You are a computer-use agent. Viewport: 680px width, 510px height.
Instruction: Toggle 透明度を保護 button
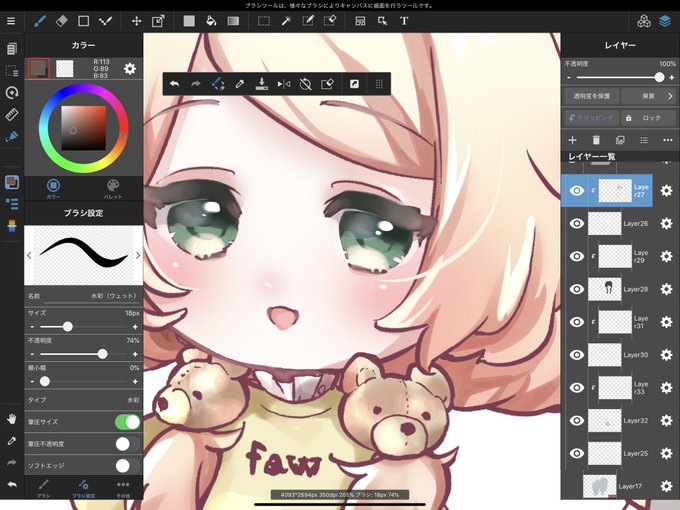[x=592, y=96]
